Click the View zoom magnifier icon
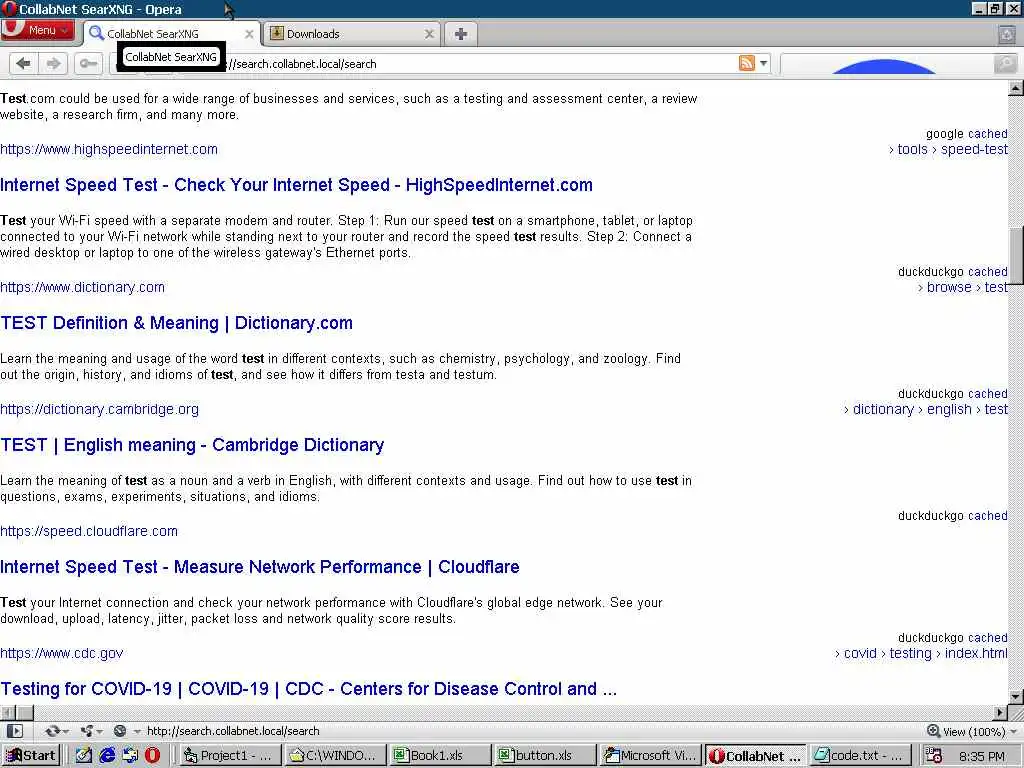 tap(934, 731)
